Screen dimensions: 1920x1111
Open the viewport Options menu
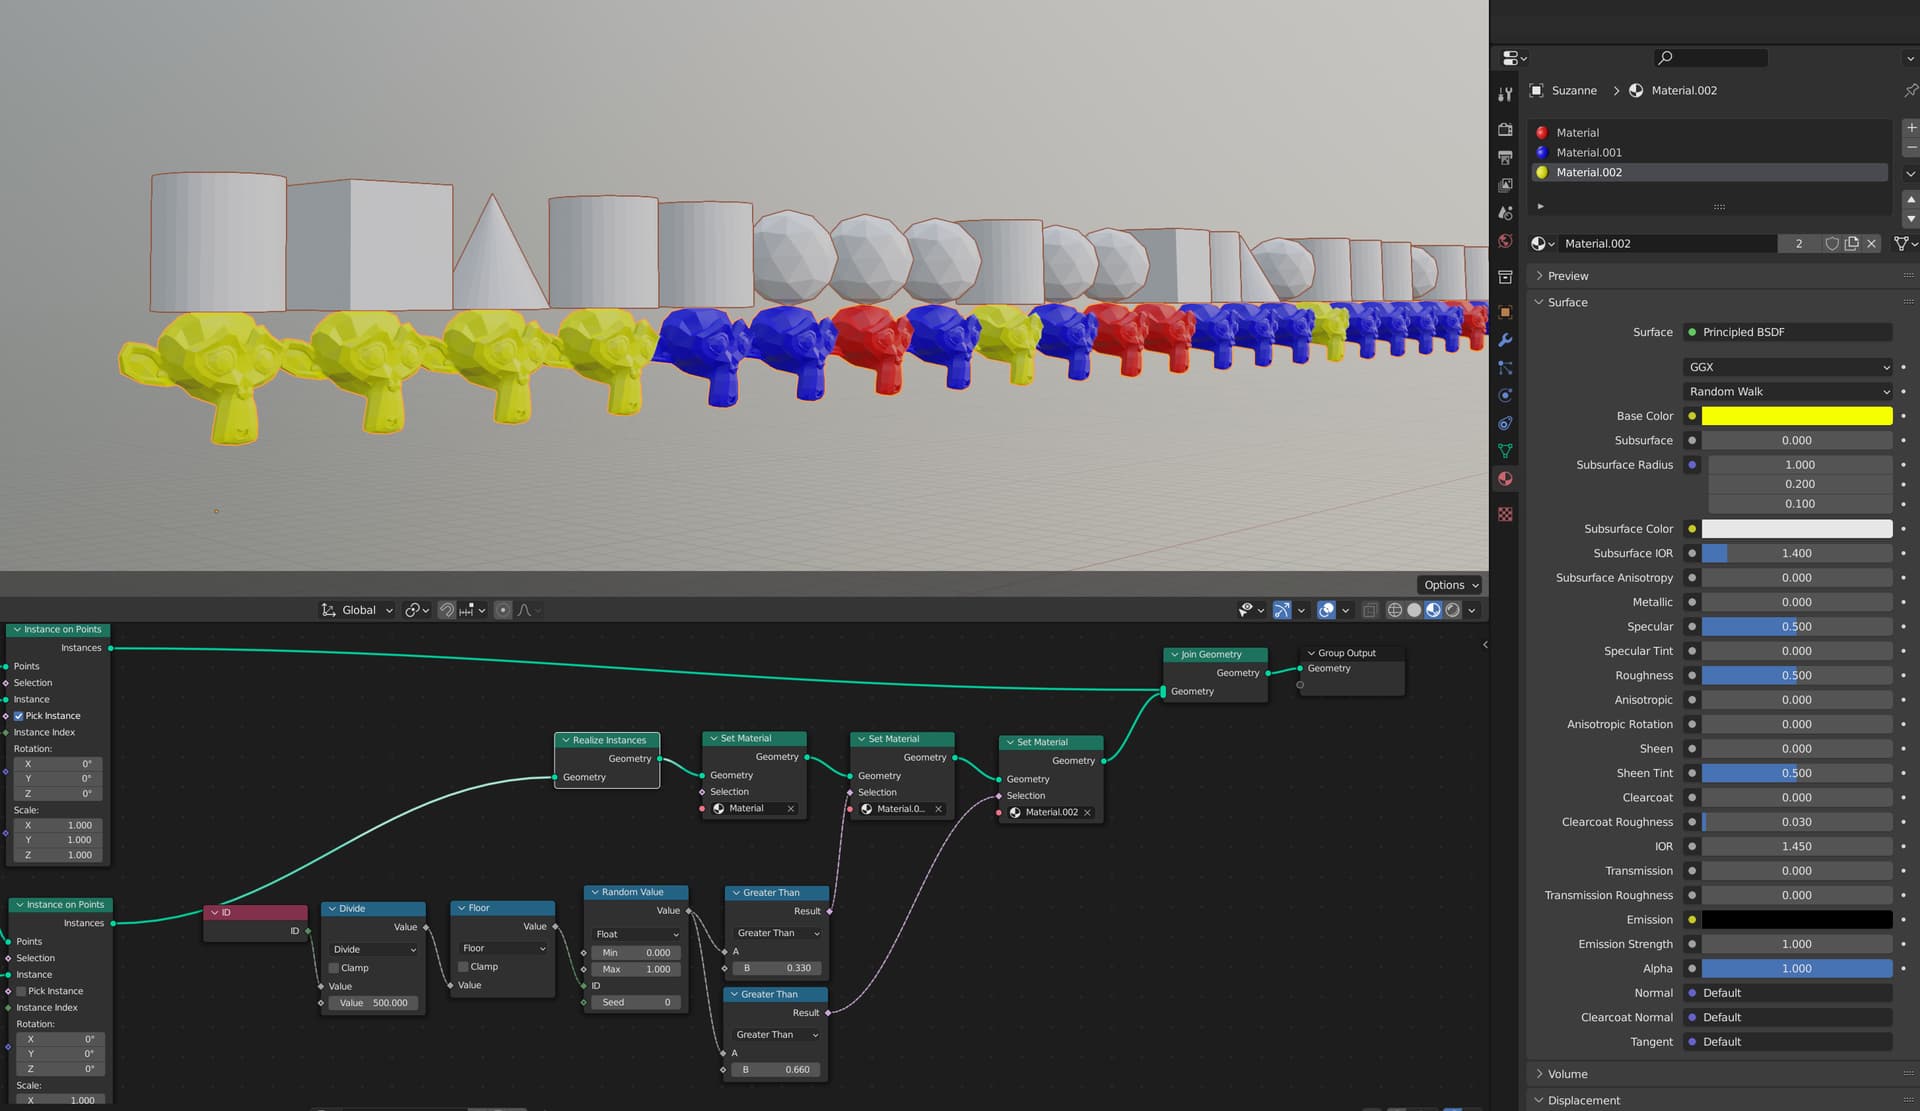pos(1448,584)
